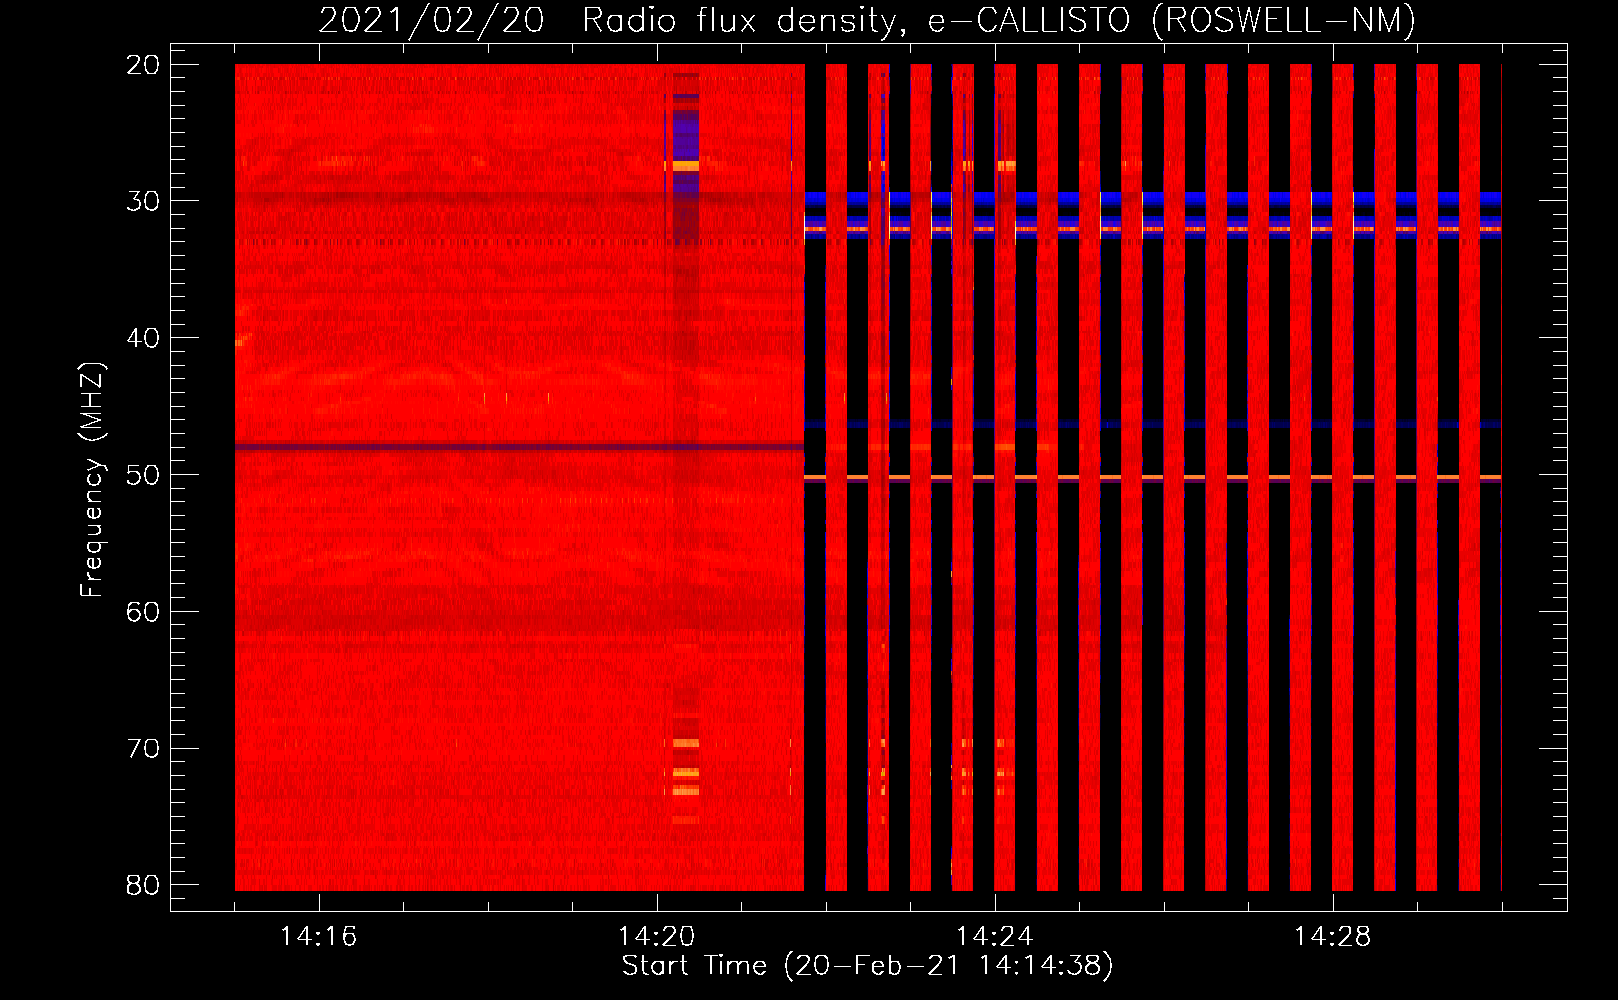The width and height of the screenshot is (1618, 1000).
Task: Click the 'Frequency (MHZ)' axis label
Action: (x=92, y=480)
